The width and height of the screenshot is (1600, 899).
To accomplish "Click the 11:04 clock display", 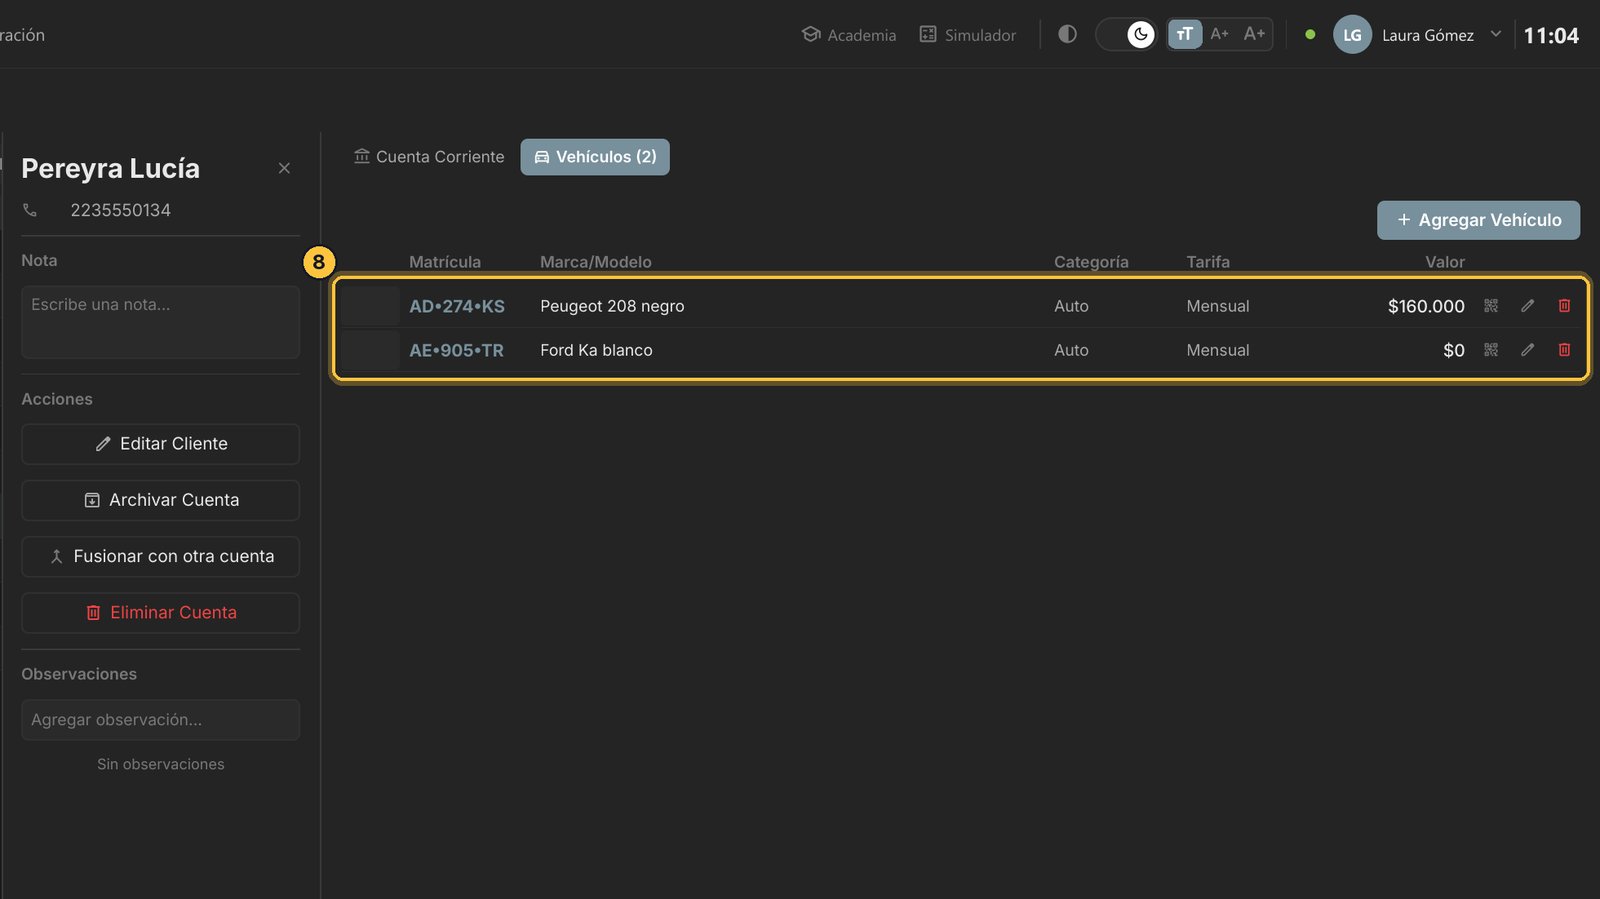I will tap(1551, 36).
